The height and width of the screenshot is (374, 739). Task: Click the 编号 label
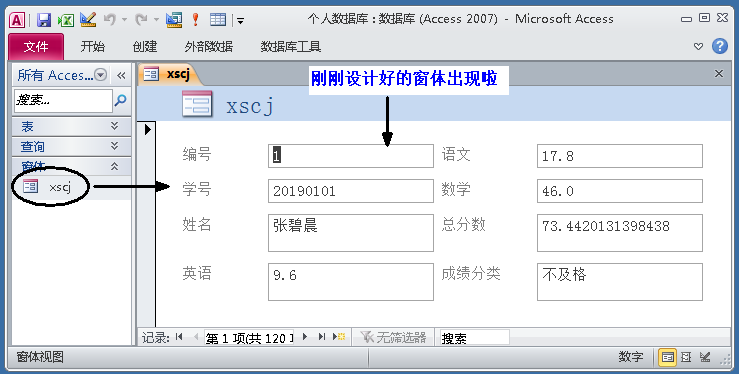coord(197,154)
